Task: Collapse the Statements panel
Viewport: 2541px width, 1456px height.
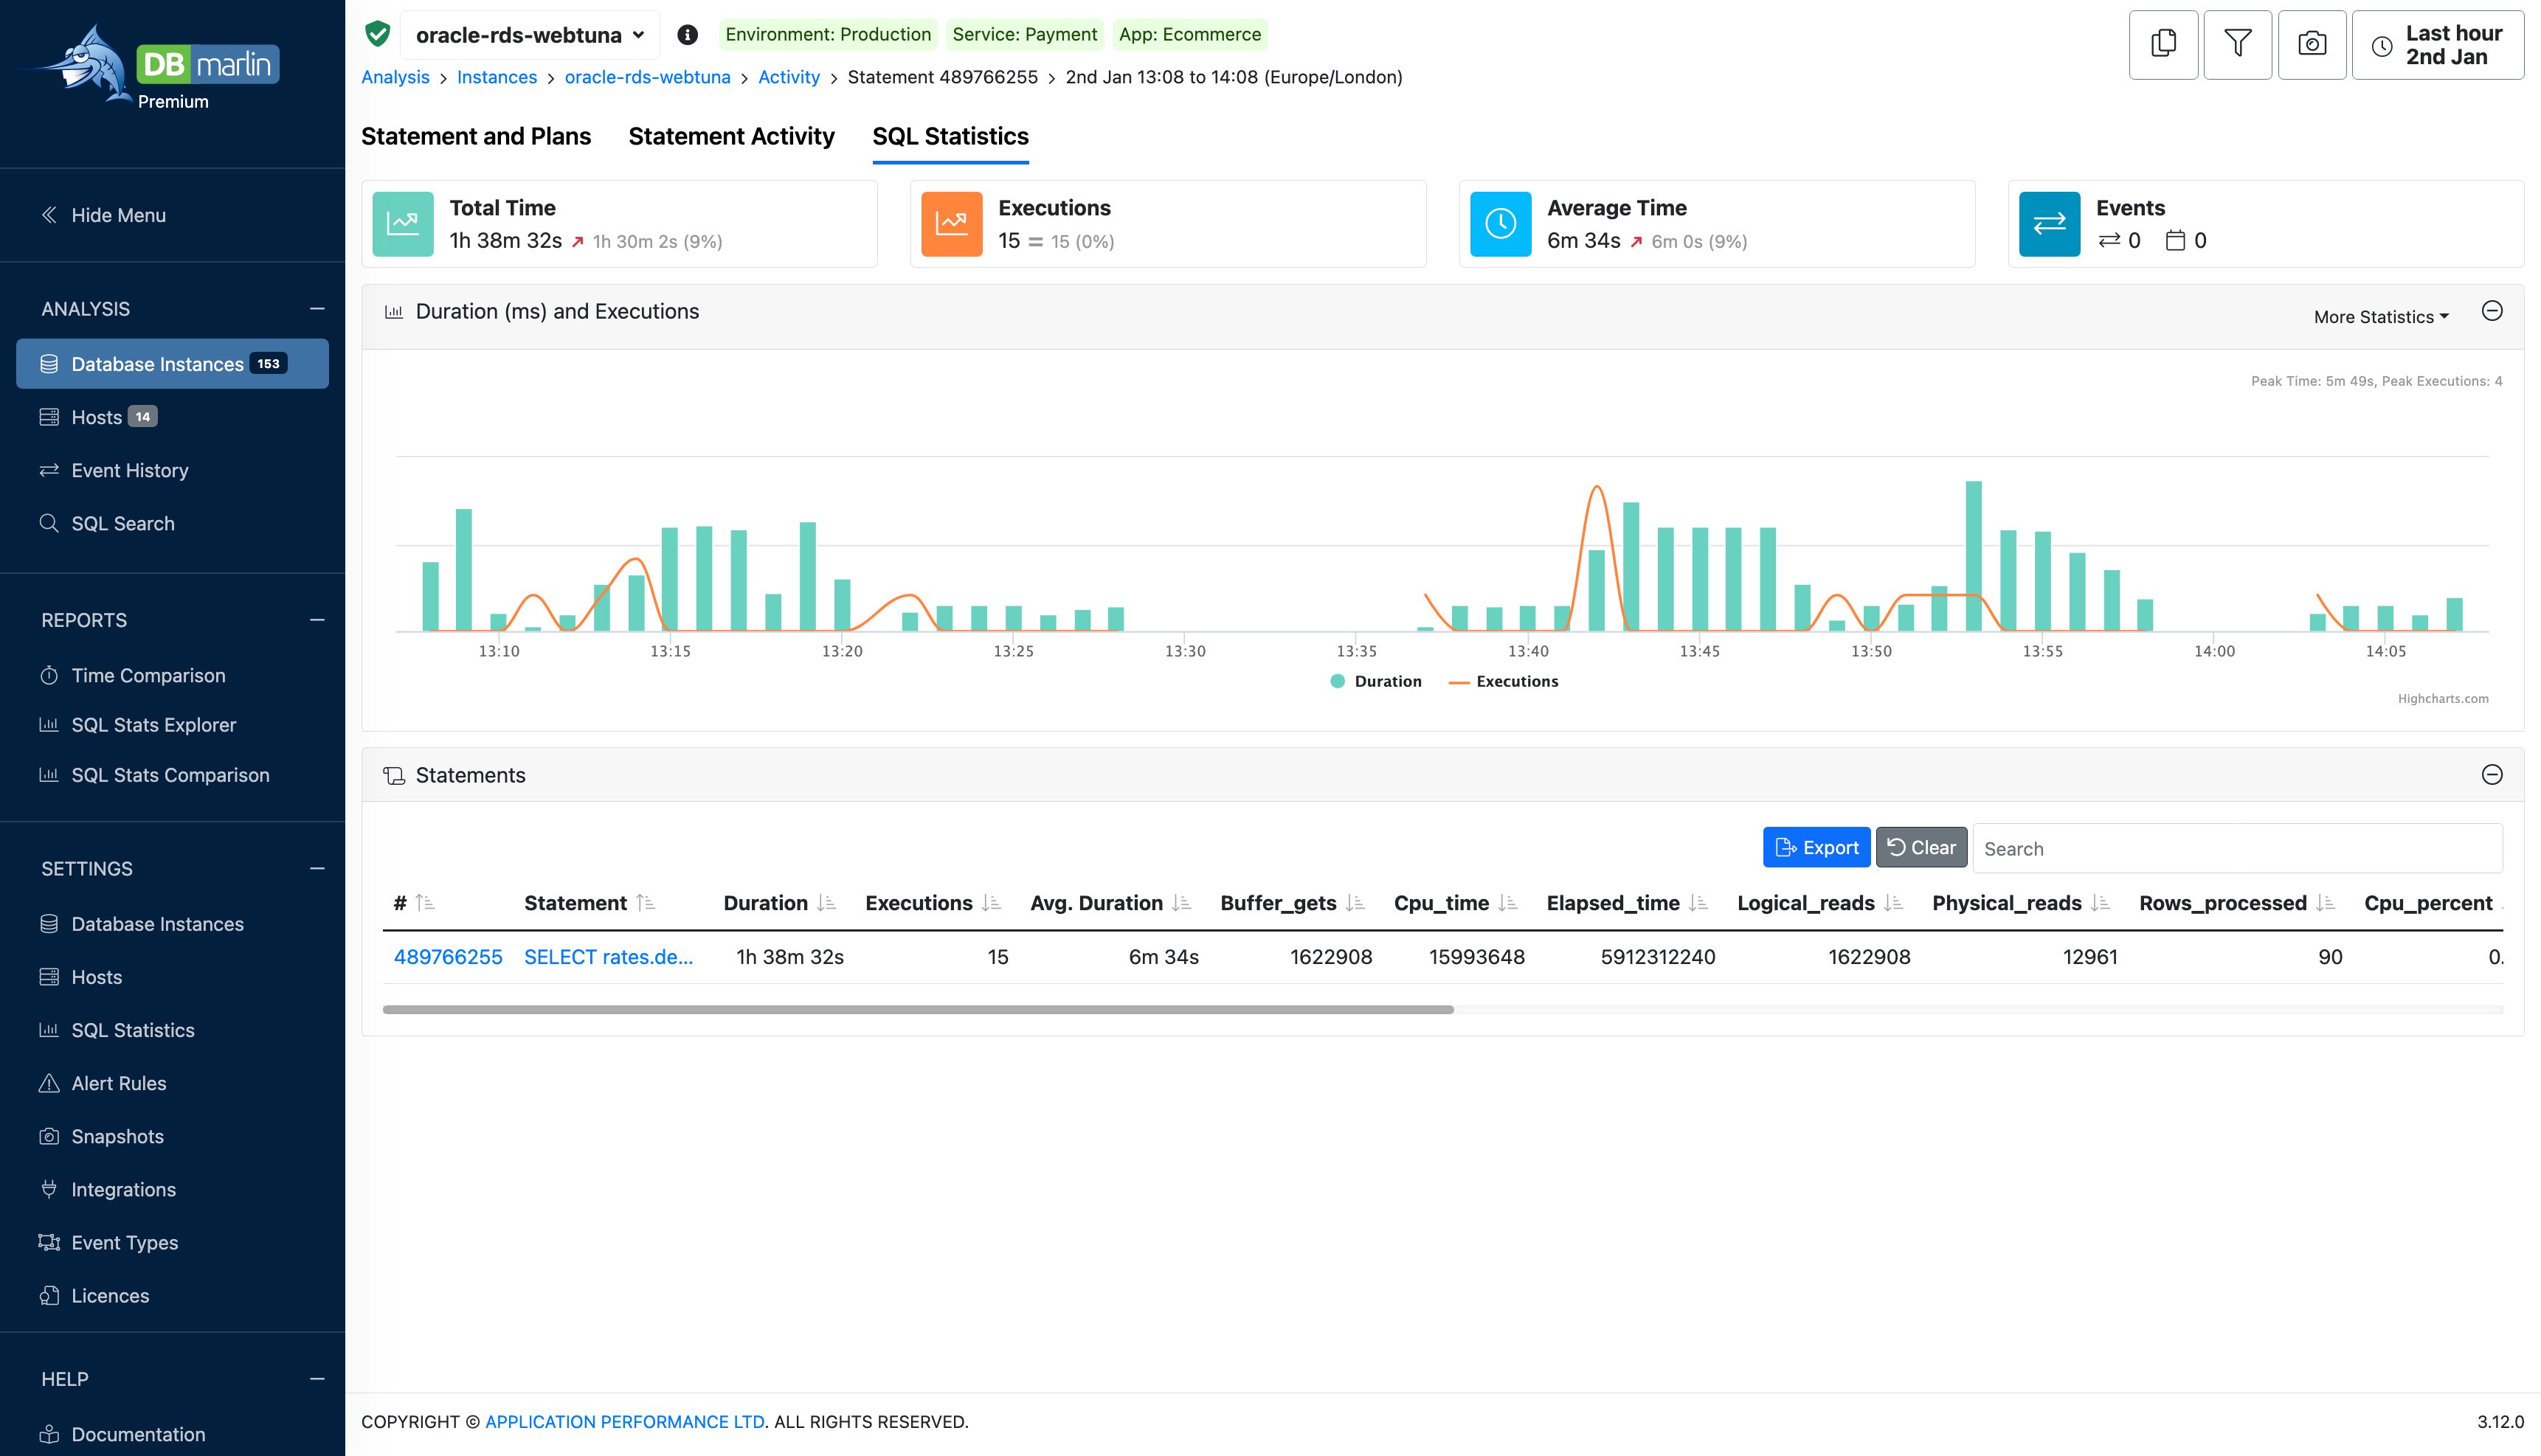Action: click(2492, 774)
